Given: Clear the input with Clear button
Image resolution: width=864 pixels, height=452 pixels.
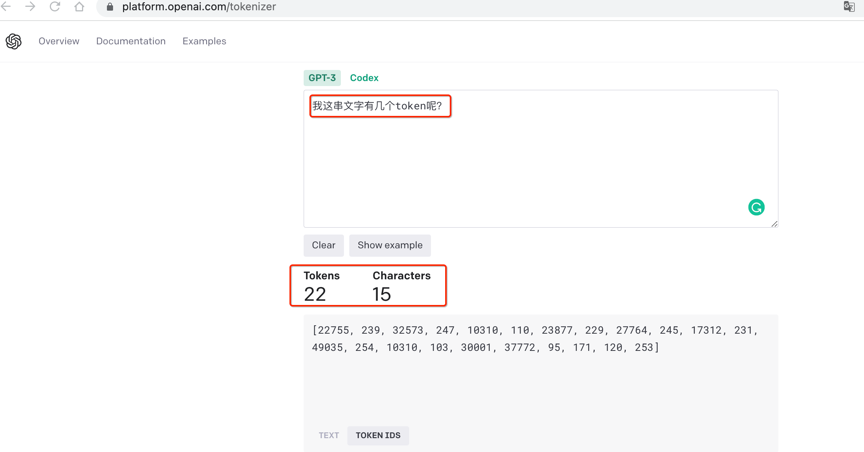Looking at the screenshot, I should point(323,245).
